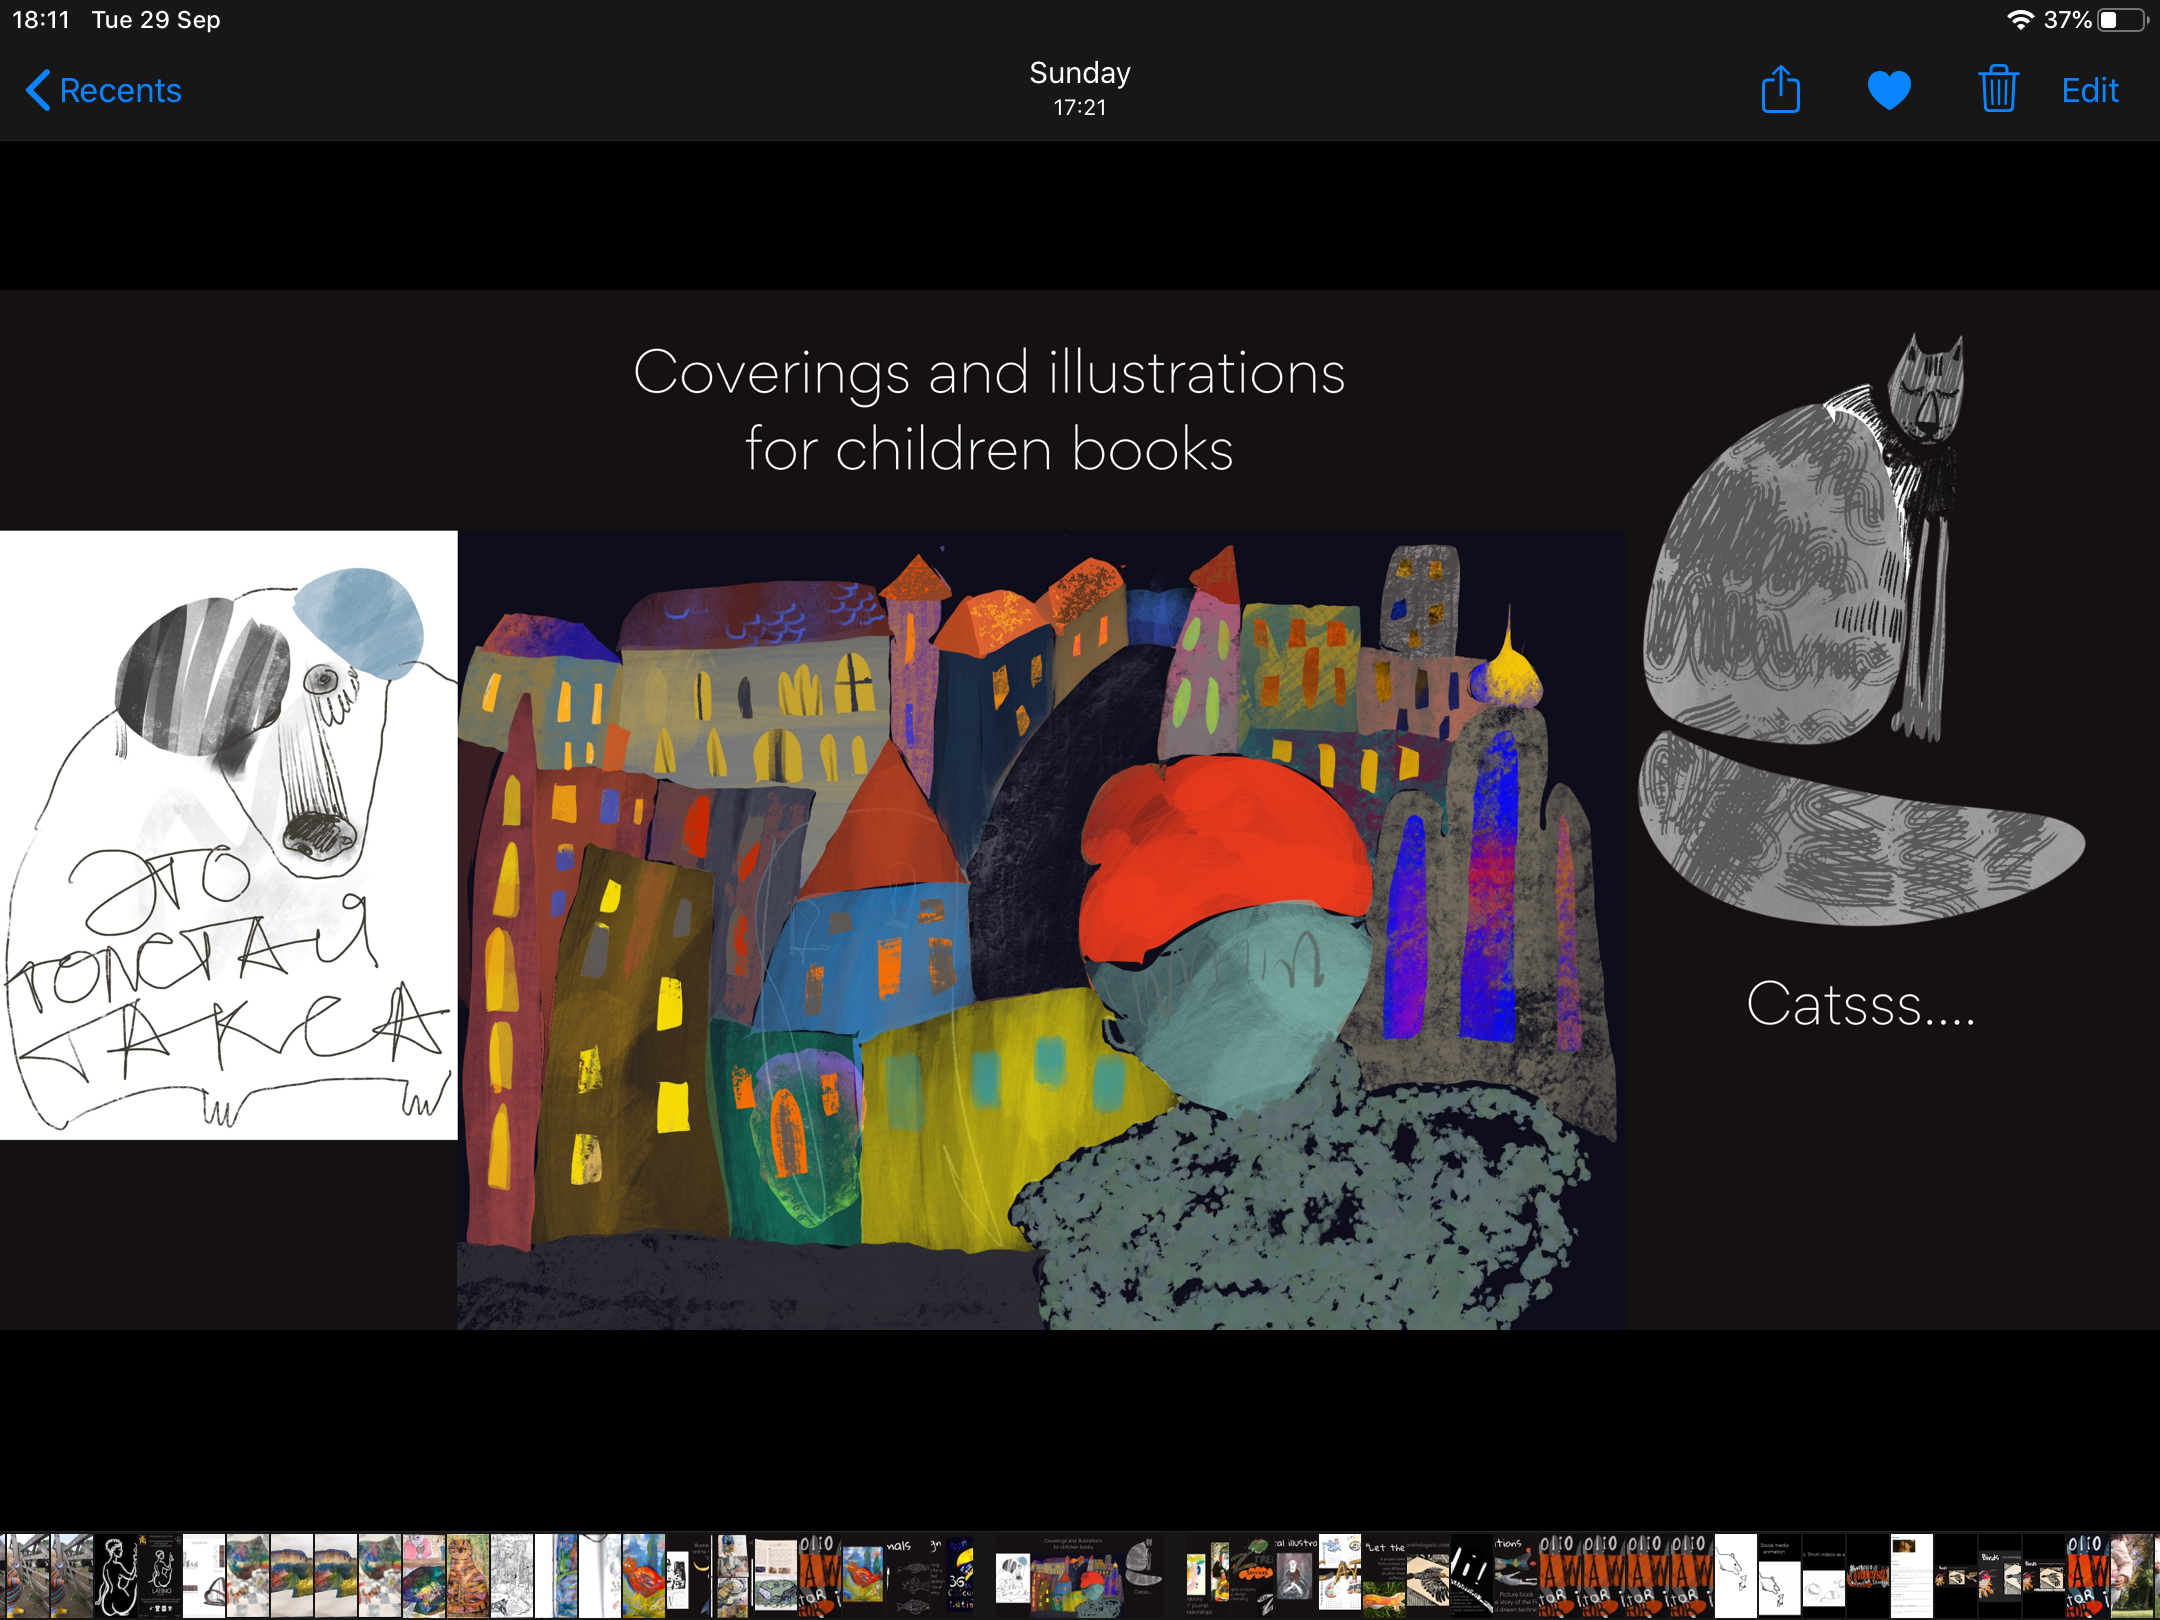Select the first child at fence thumbnail

click(26, 1576)
